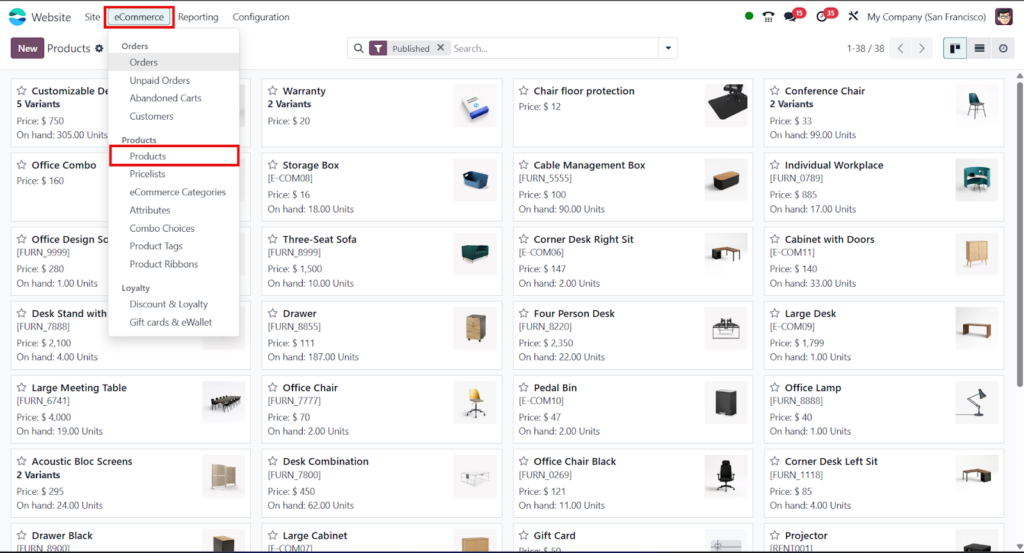The height and width of the screenshot is (553, 1024).
Task: Open the My Company (San Francisco) company switcher
Action: point(926,17)
